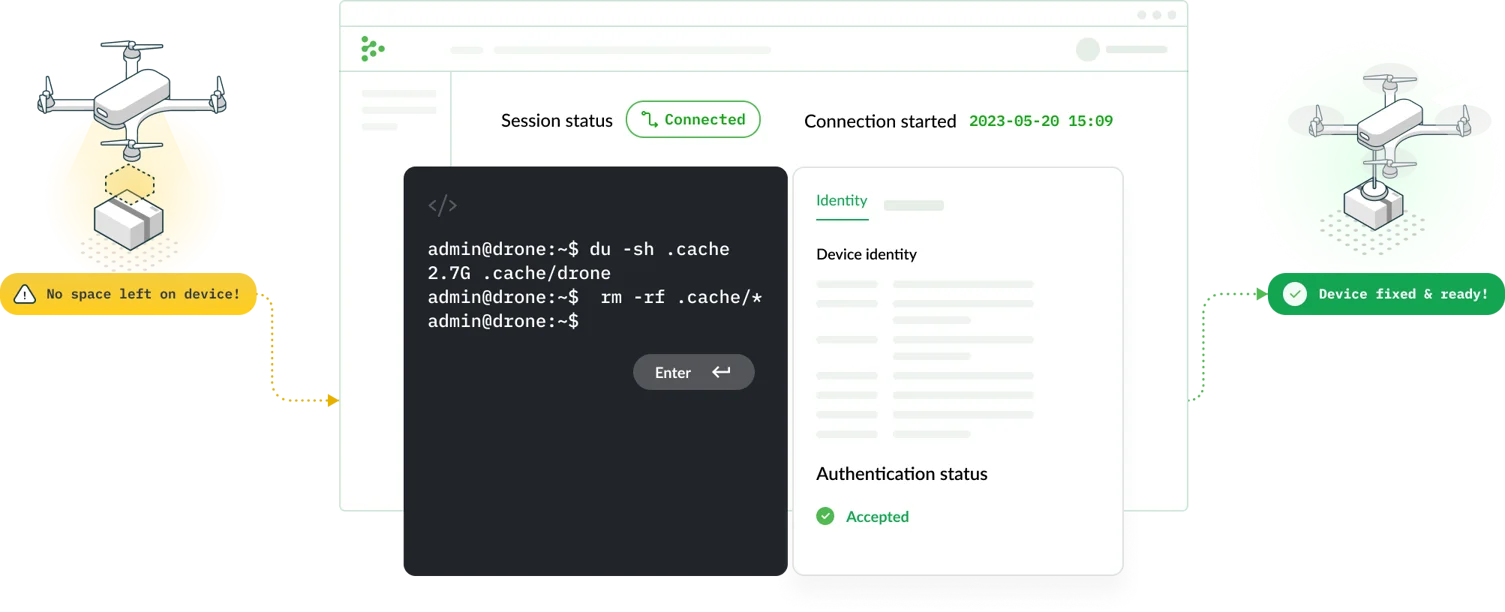Click the 'rm -rf .cache/*' terminal command line
1505x612 pixels.
(x=596, y=297)
